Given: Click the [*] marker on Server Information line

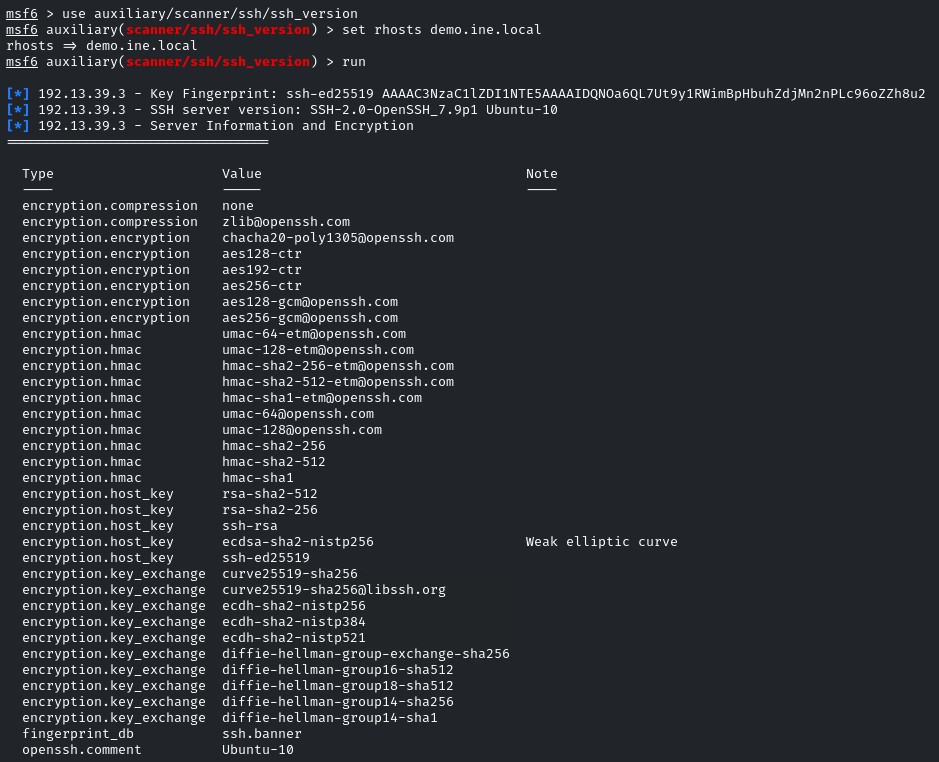Looking at the screenshot, I should click(18, 126).
